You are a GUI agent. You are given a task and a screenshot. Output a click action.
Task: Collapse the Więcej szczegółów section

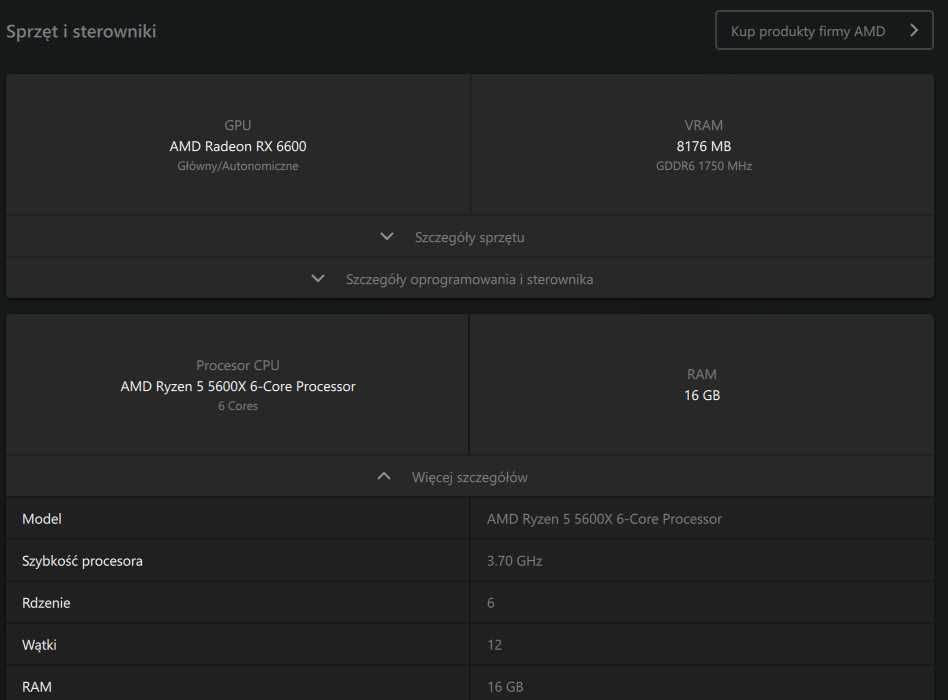470,477
